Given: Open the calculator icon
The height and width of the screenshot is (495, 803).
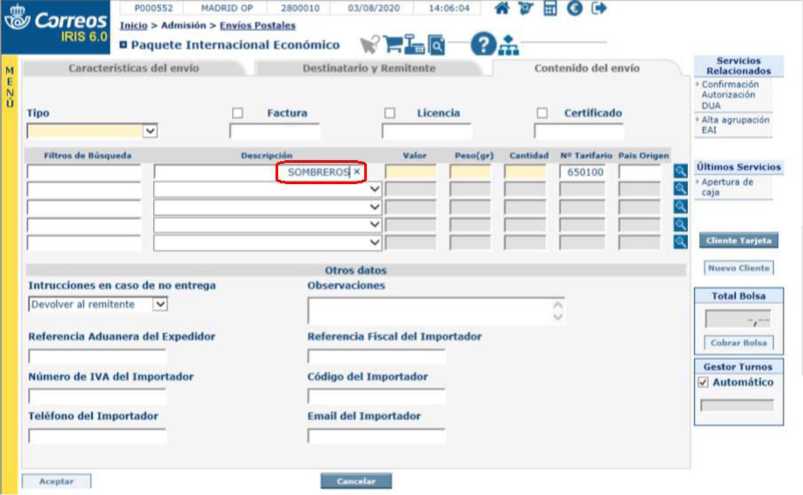Looking at the screenshot, I should pos(550,9).
